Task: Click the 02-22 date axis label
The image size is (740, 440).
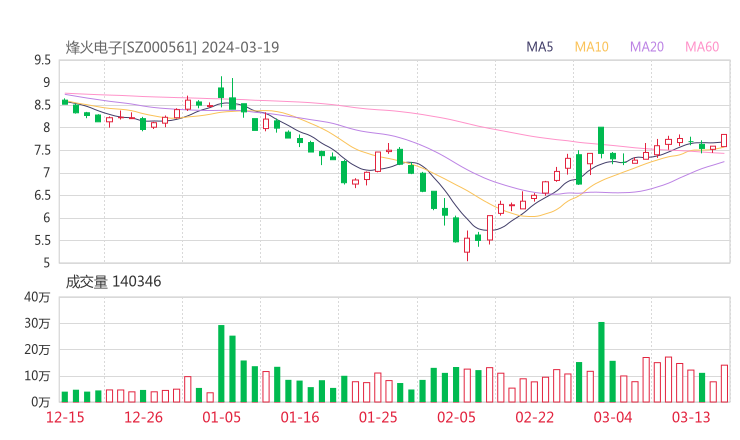Action: pyautogui.click(x=534, y=417)
